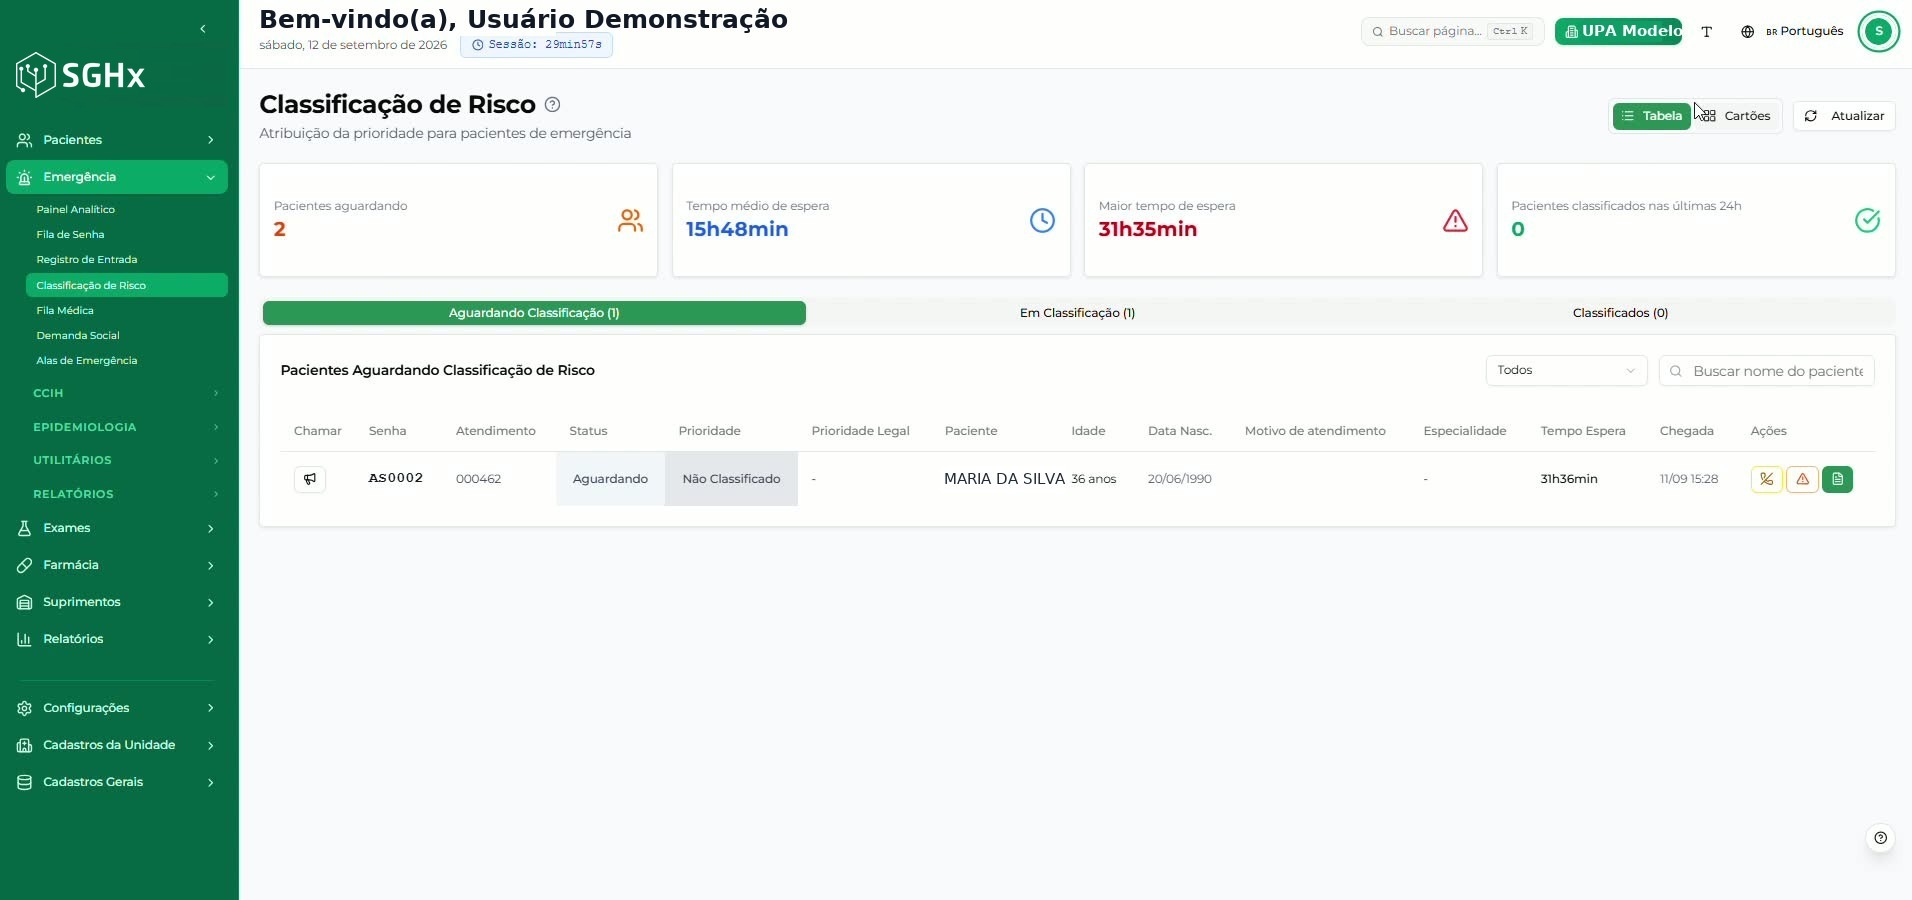This screenshot has height=900, width=1912.
Task: Select the Aguardando Classificação (1) tab
Action: [x=534, y=313]
